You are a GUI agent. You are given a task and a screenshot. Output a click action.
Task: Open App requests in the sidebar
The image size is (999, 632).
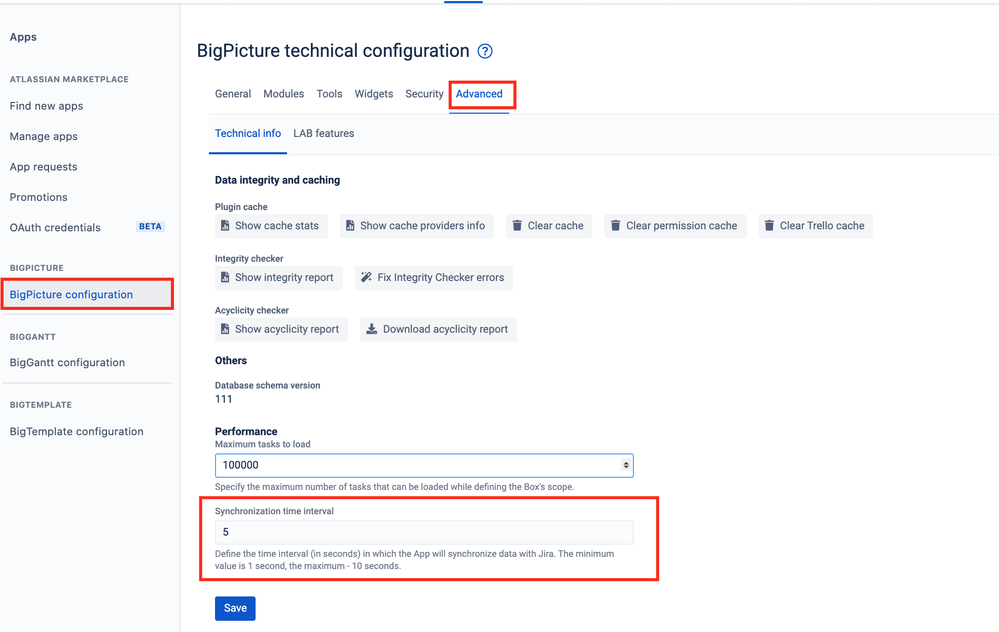43,167
